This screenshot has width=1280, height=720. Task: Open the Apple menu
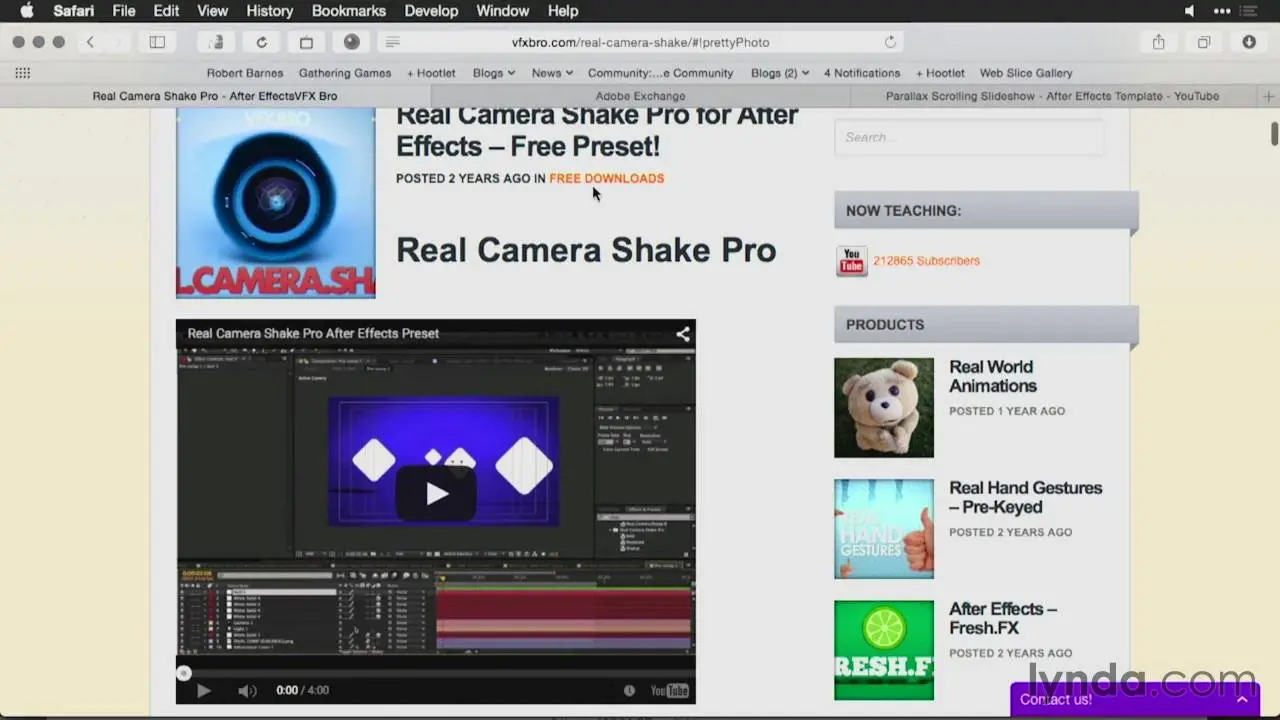pos(27,11)
